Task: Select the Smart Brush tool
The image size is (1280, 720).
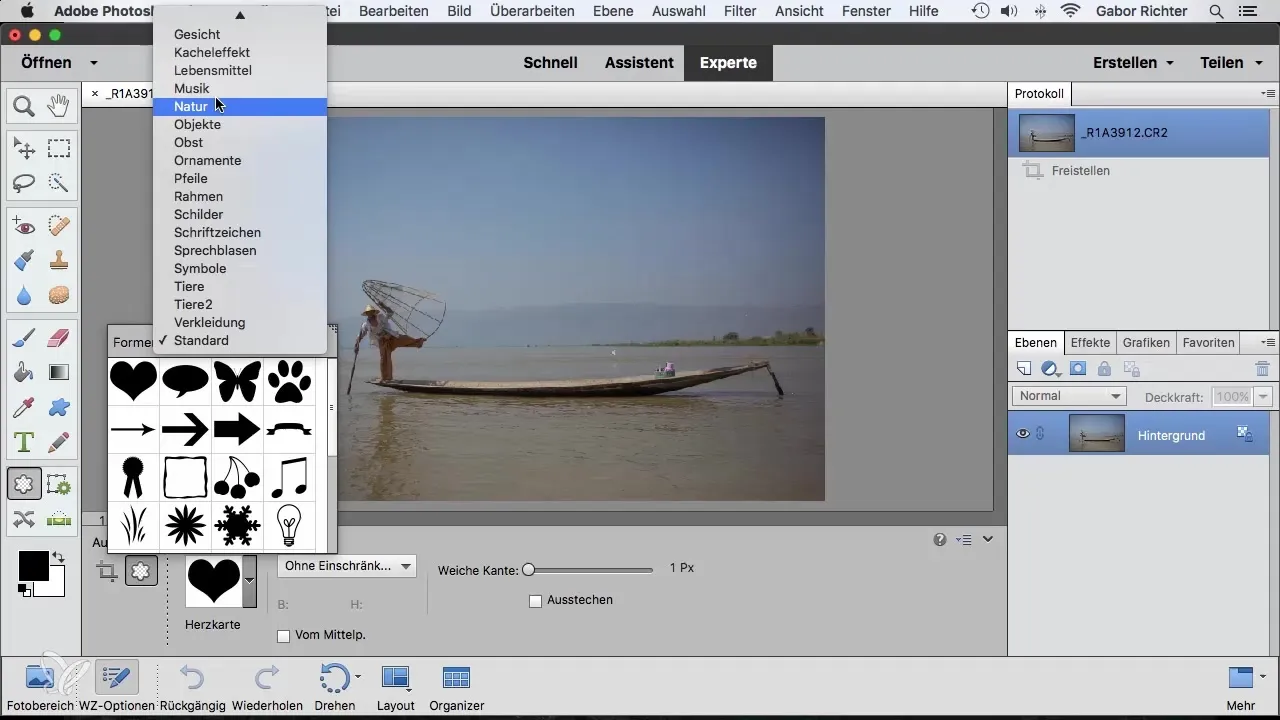Action: [24, 261]
